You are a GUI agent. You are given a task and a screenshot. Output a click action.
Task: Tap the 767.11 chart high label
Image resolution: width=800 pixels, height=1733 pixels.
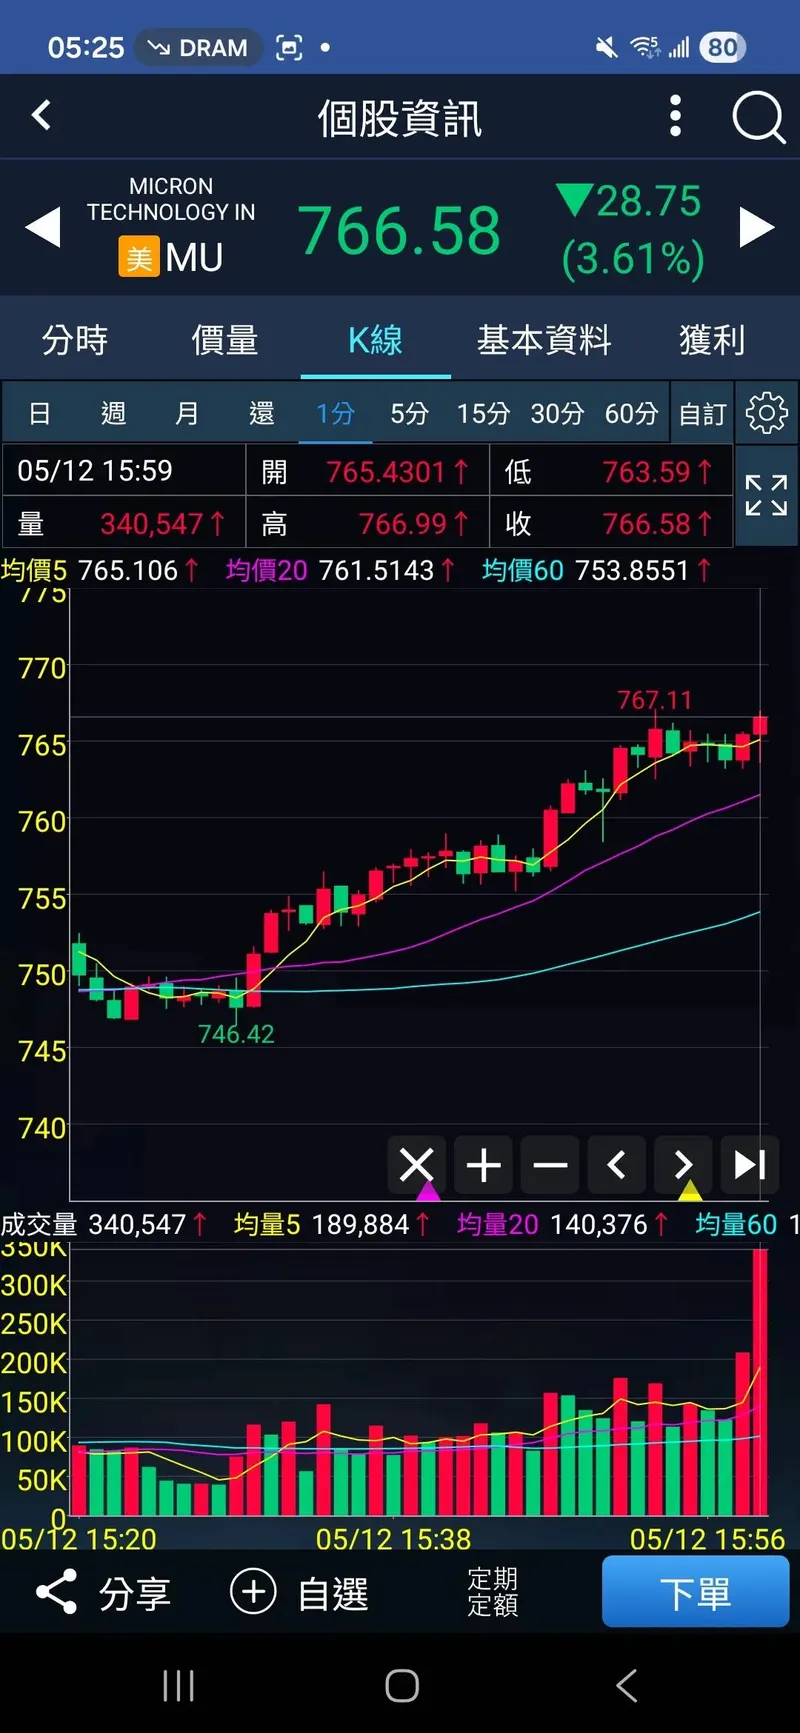click(x=655, y=699)
